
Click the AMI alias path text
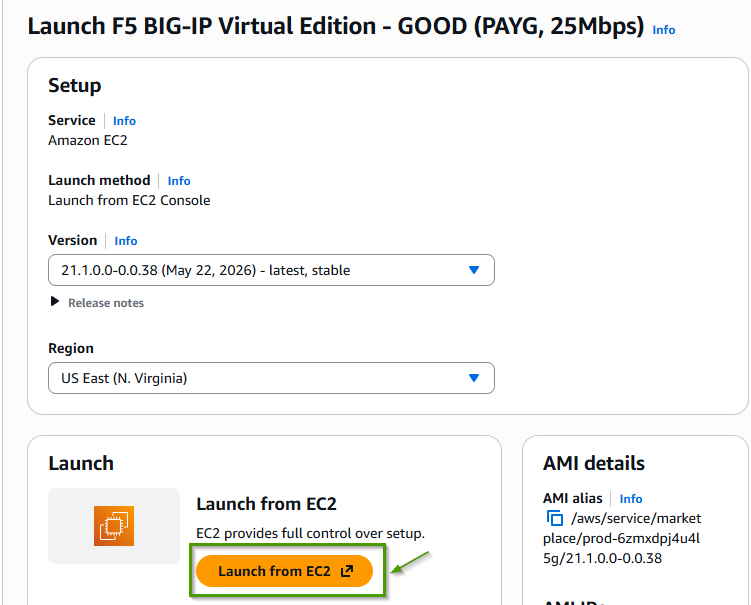coord(623,538)
